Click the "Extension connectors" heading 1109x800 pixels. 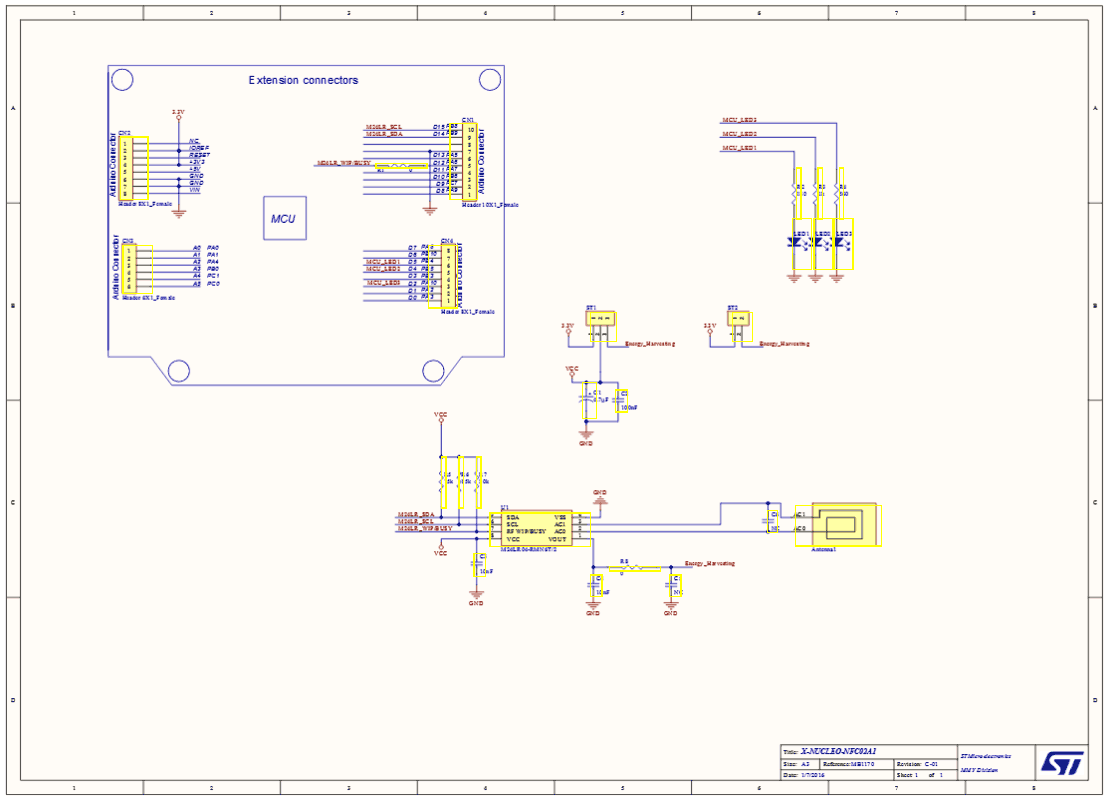click(303, 81)
